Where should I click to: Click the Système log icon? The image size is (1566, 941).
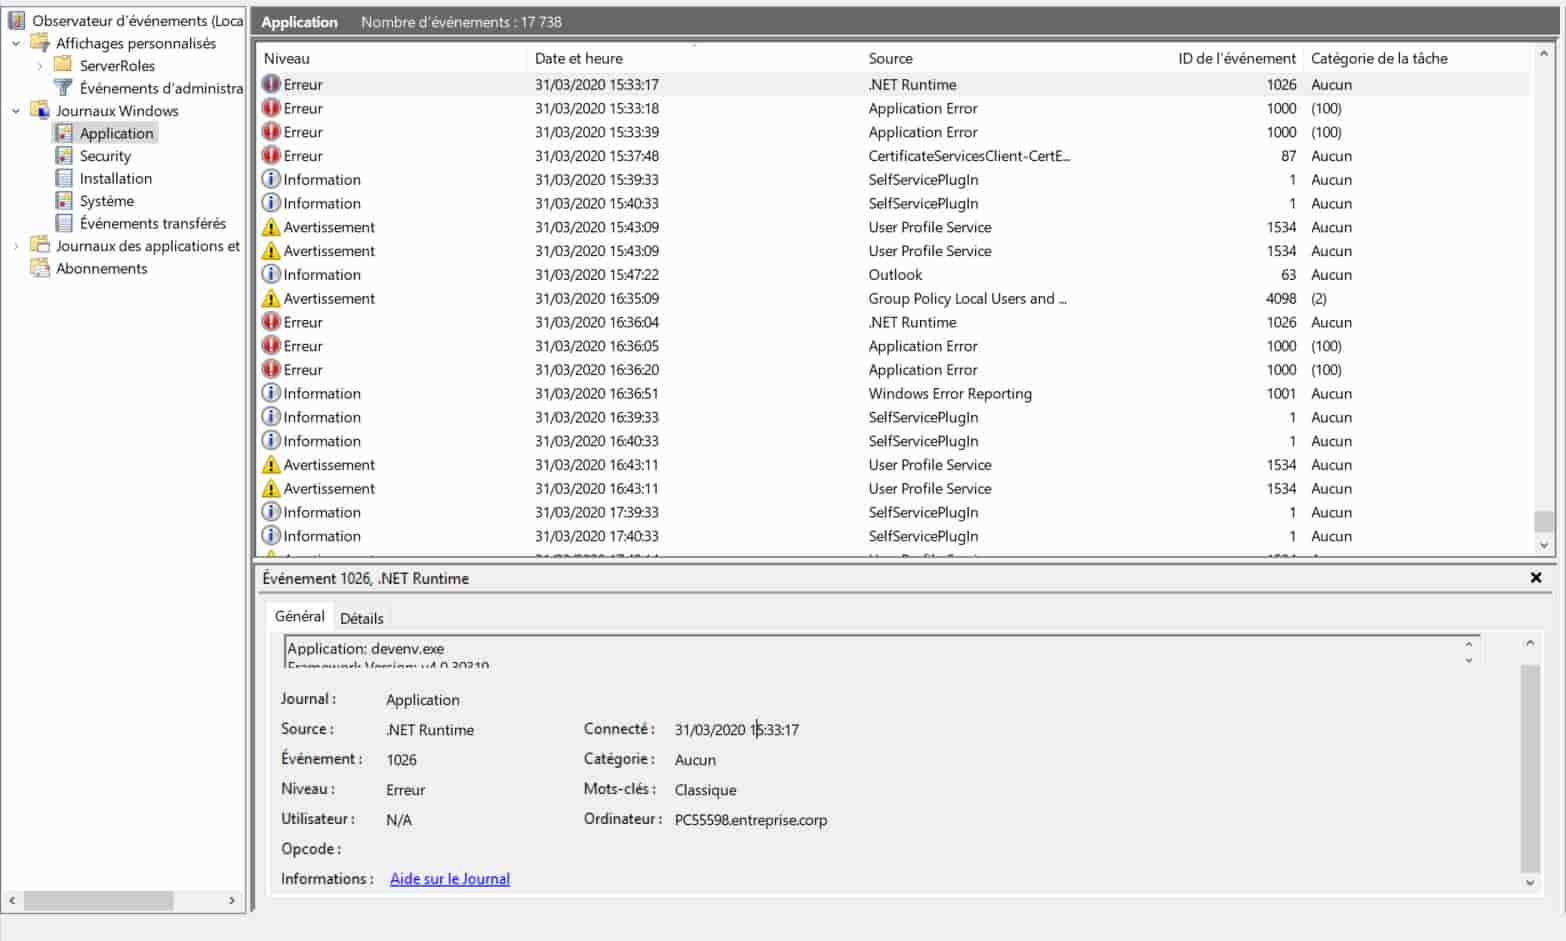click(x=64, y=201)
